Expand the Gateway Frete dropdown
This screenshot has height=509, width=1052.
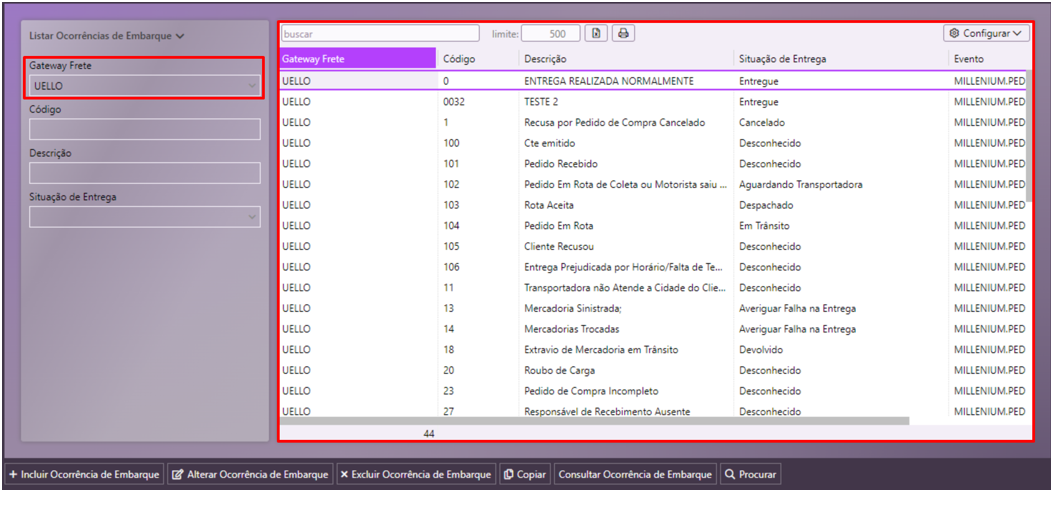[145, 86]
